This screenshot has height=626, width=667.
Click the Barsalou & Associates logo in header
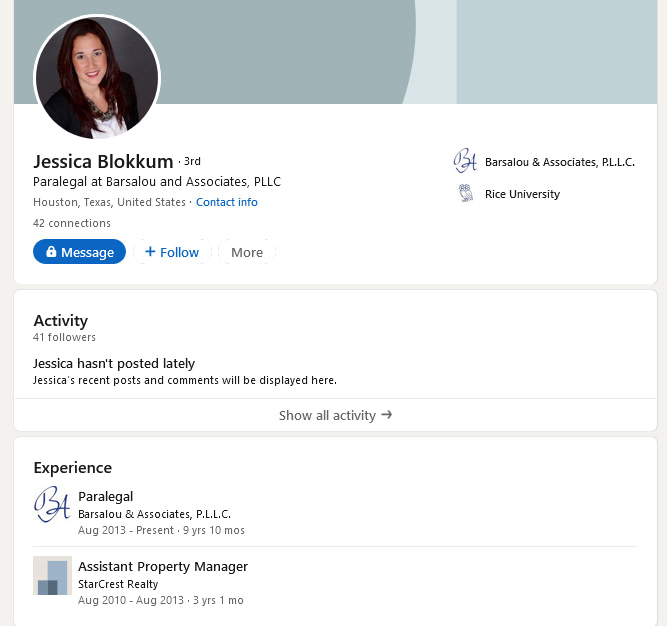466,161
